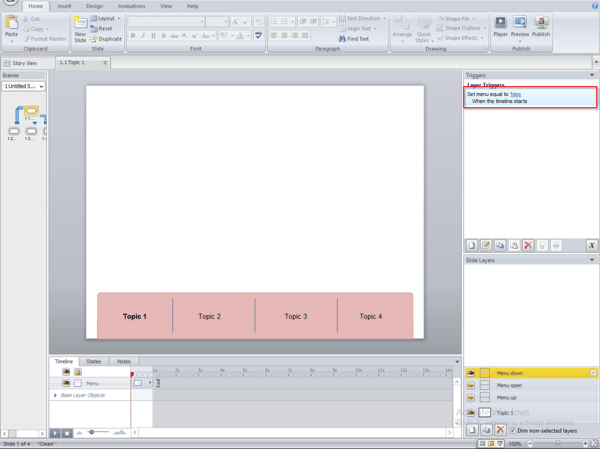This screenshot has height=449, width=600.
Task: Toggle visibility of the Menu open layer
Action: [x=471, y=385]
